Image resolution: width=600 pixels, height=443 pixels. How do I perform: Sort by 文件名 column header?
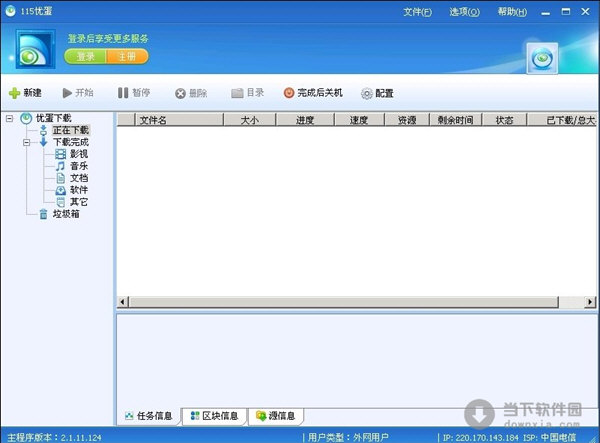coord(179,120)
